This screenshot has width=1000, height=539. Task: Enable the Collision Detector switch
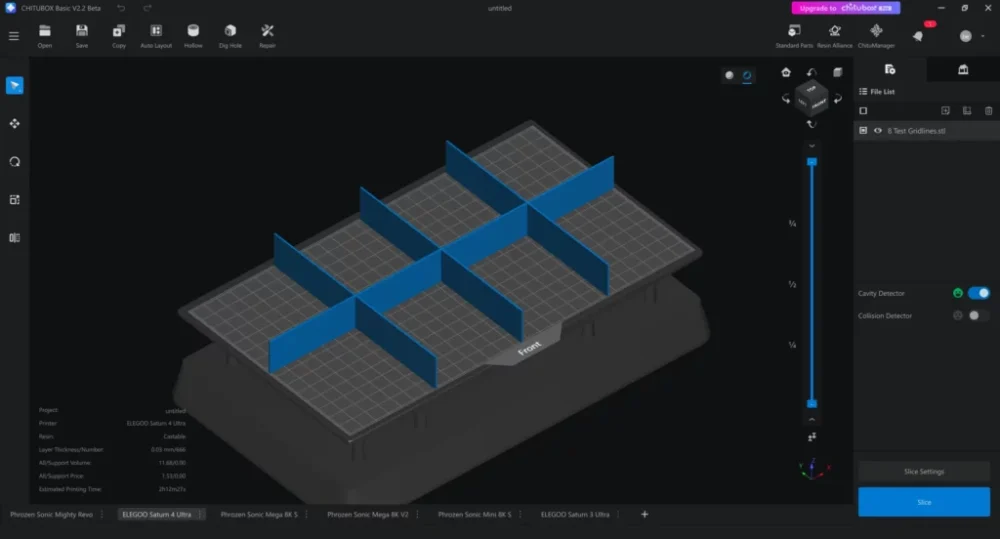pos(978,316)
